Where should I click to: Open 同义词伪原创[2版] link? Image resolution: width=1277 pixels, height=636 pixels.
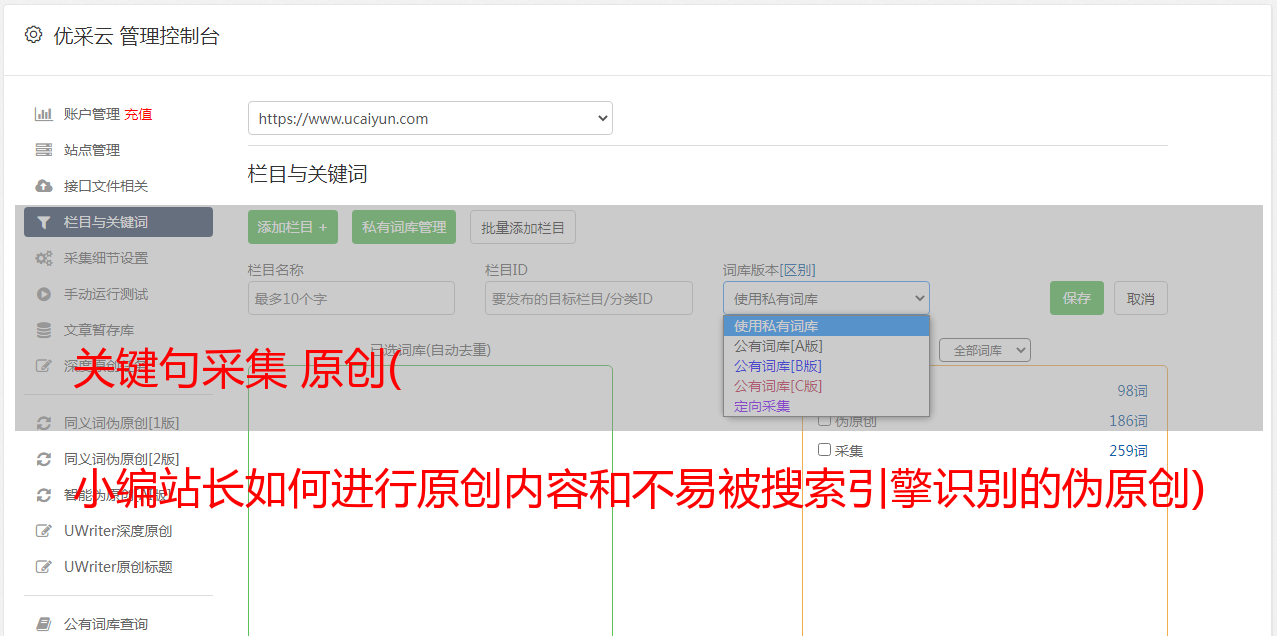click(122, 459)
